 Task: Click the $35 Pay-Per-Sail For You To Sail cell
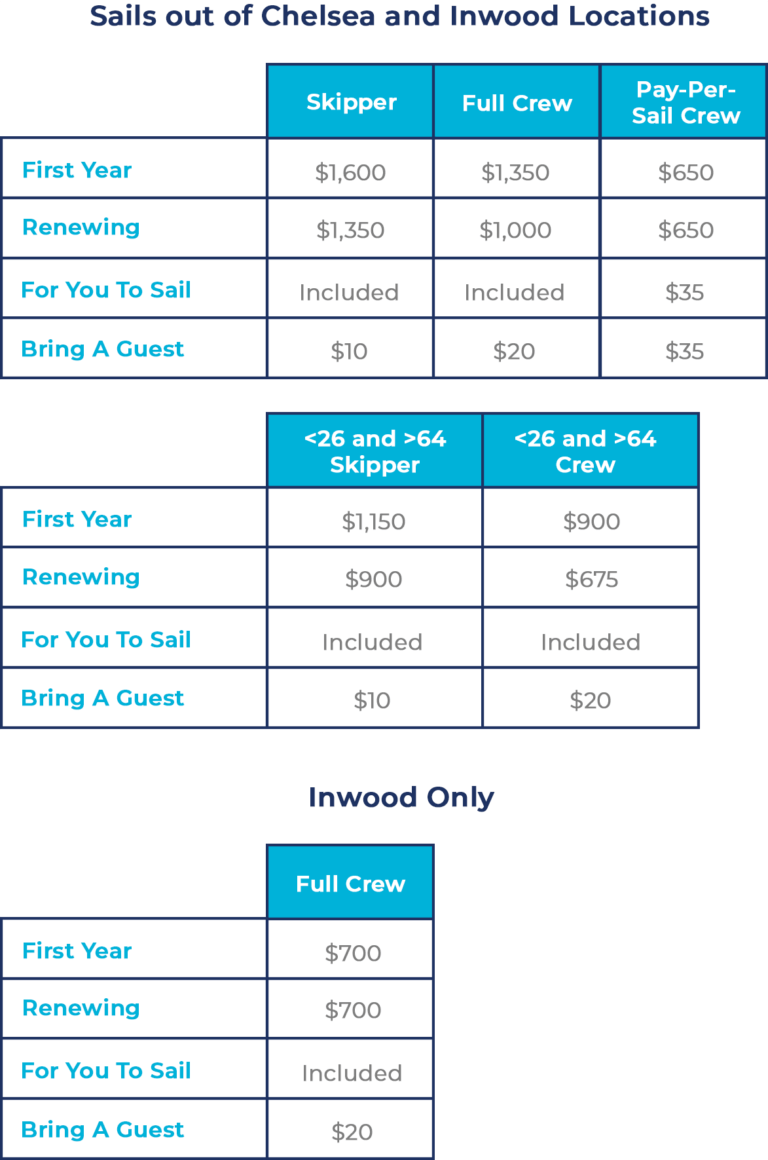coord(684,291)
